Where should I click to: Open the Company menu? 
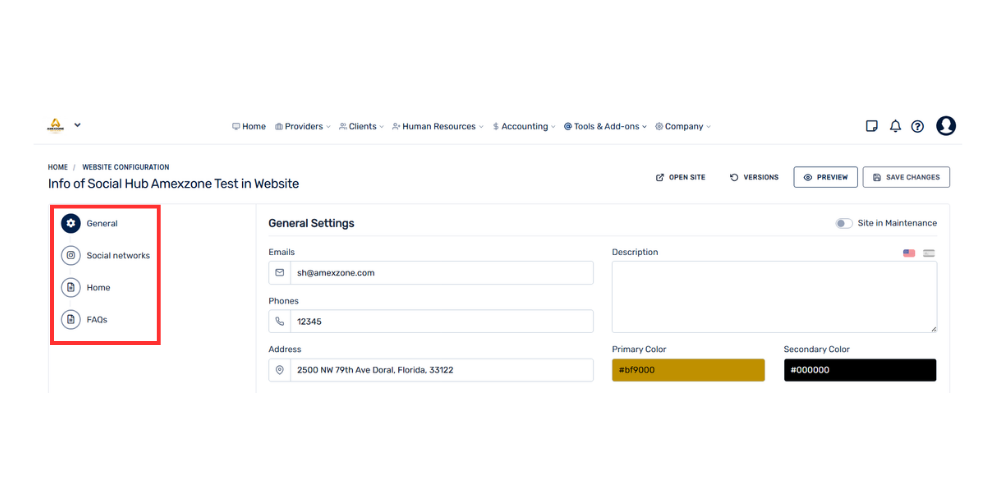pos(683,126)
